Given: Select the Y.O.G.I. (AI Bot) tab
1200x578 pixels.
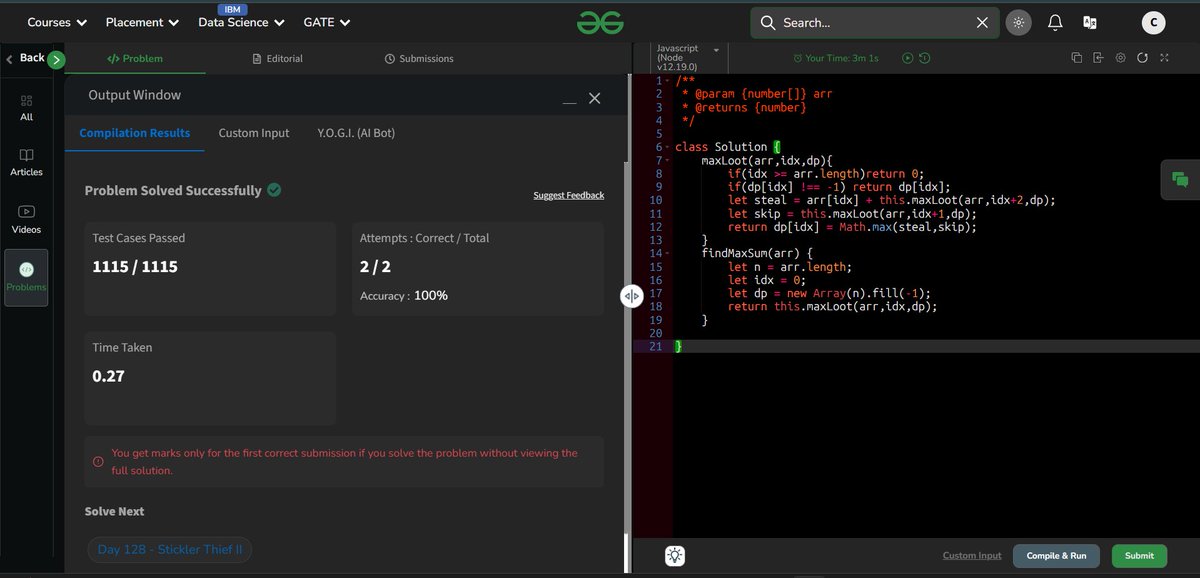Looking at the screenshot, I should coord(356,133).
